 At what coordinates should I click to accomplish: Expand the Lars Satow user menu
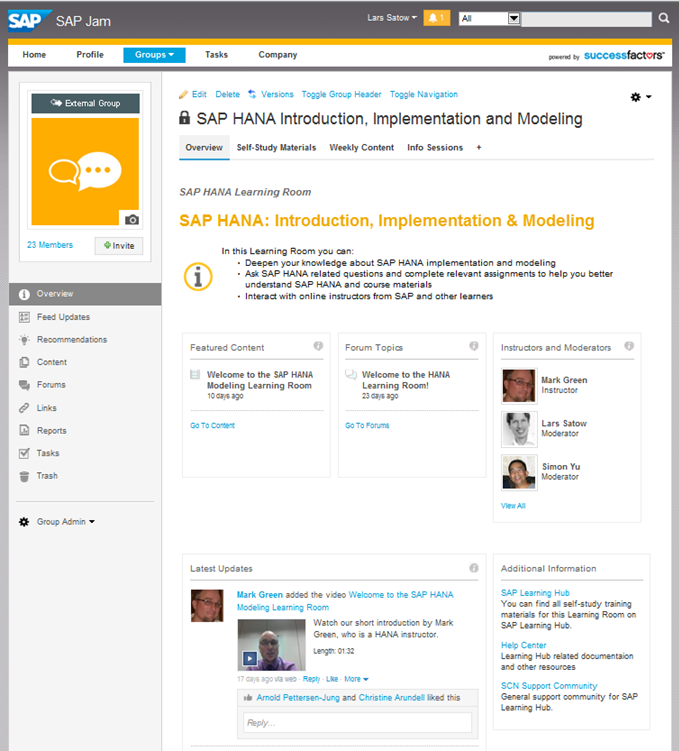(x=392, y=18)
